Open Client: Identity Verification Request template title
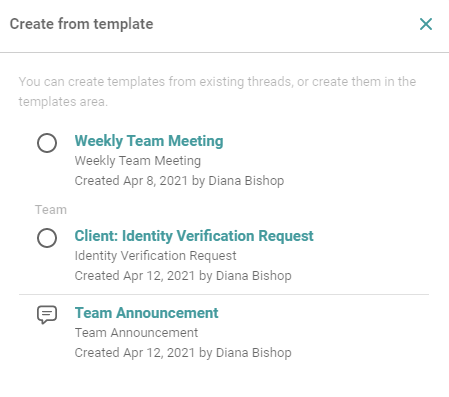449x397 pixels. tap(194, 236)
